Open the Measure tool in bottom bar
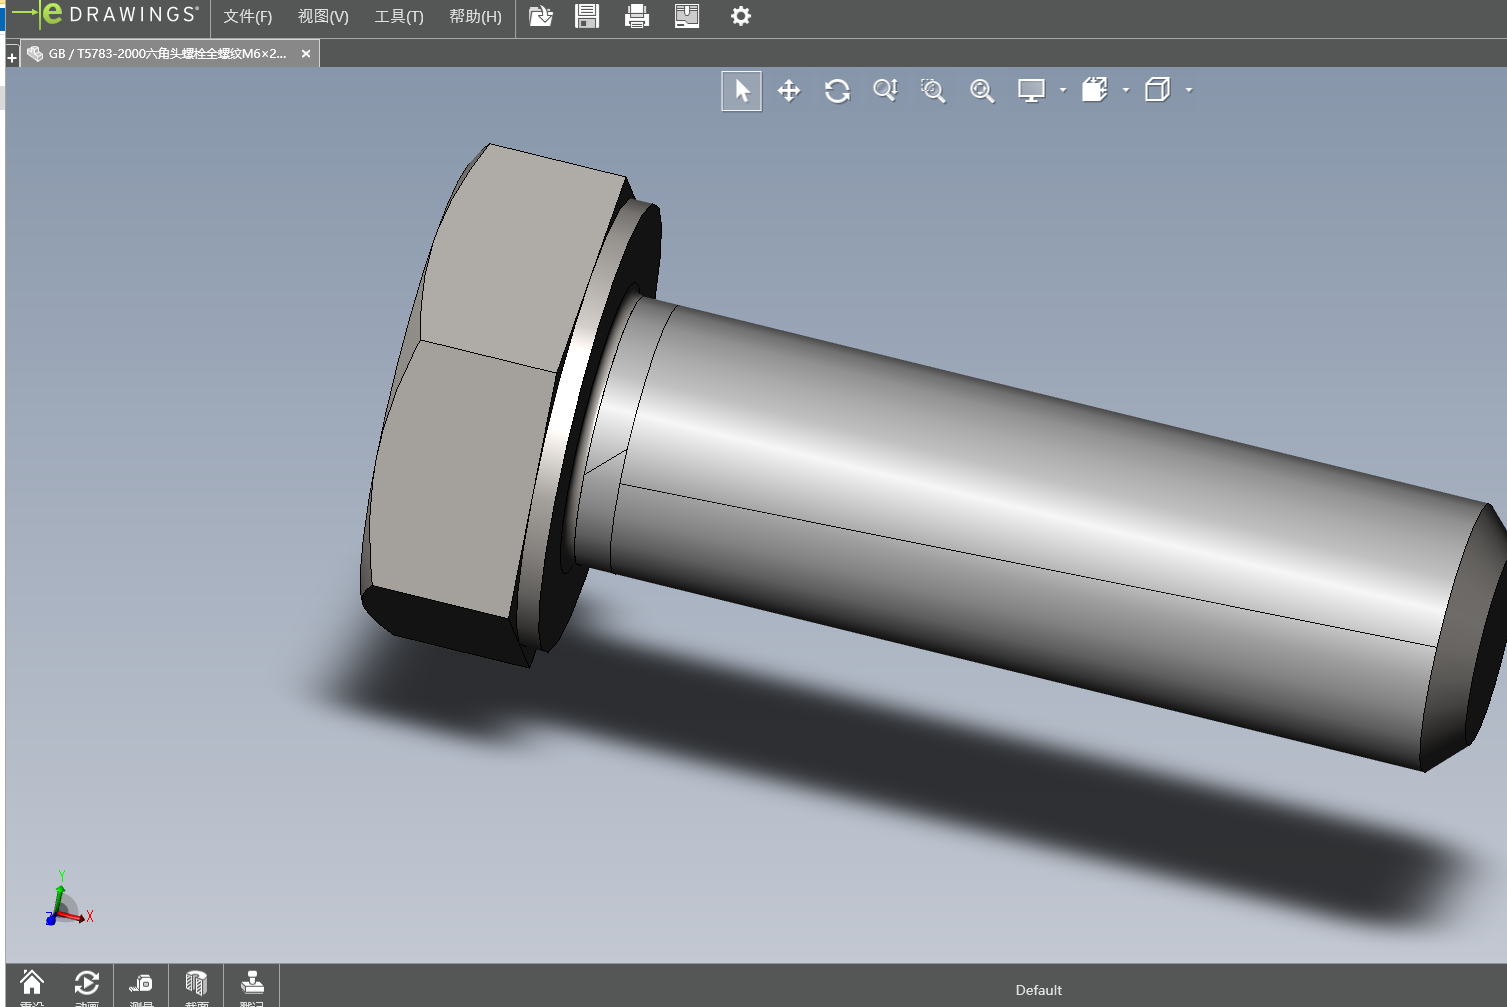This screenshot has height=1007, width=1507. tap(141, 986)
